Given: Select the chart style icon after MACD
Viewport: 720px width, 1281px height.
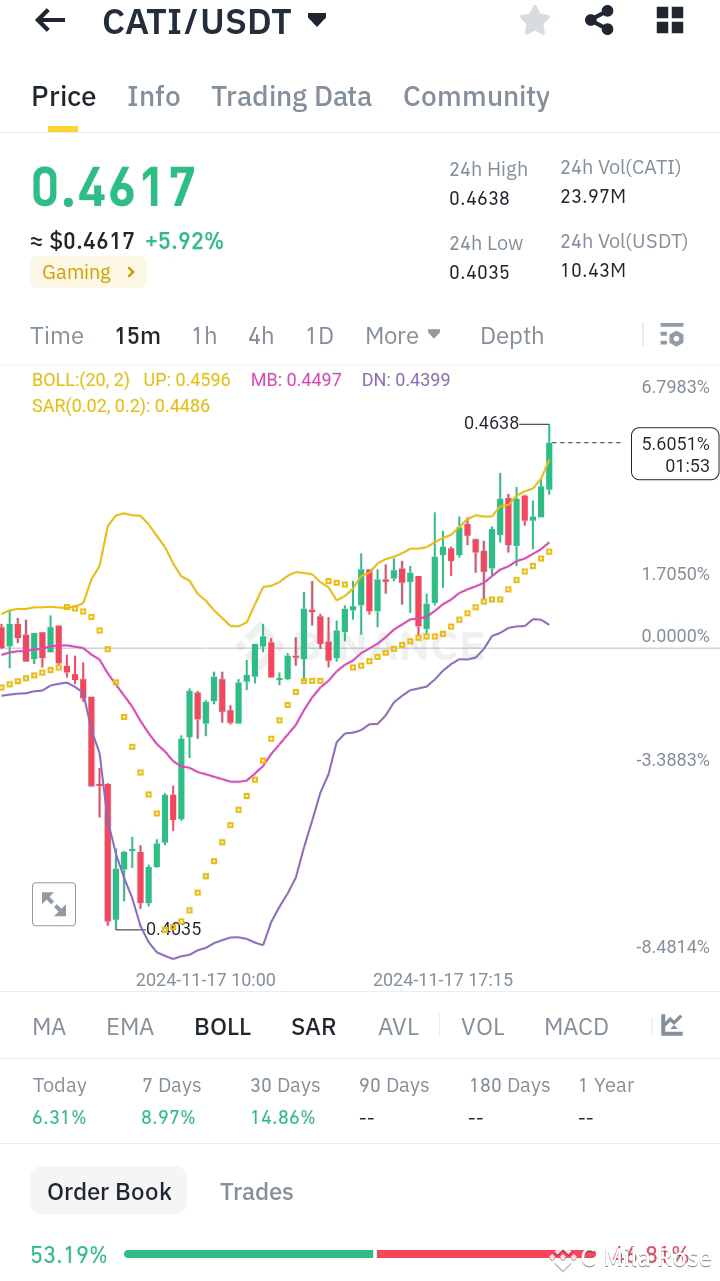Looking at the screenshot, I should coord(671,1025).
